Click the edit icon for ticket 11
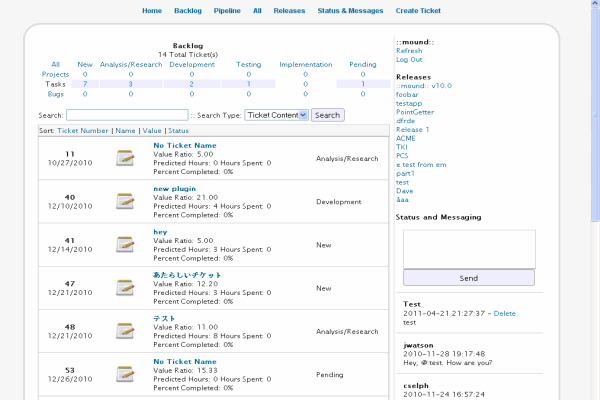This screenshot has width=600, height=400. (125, 158)
